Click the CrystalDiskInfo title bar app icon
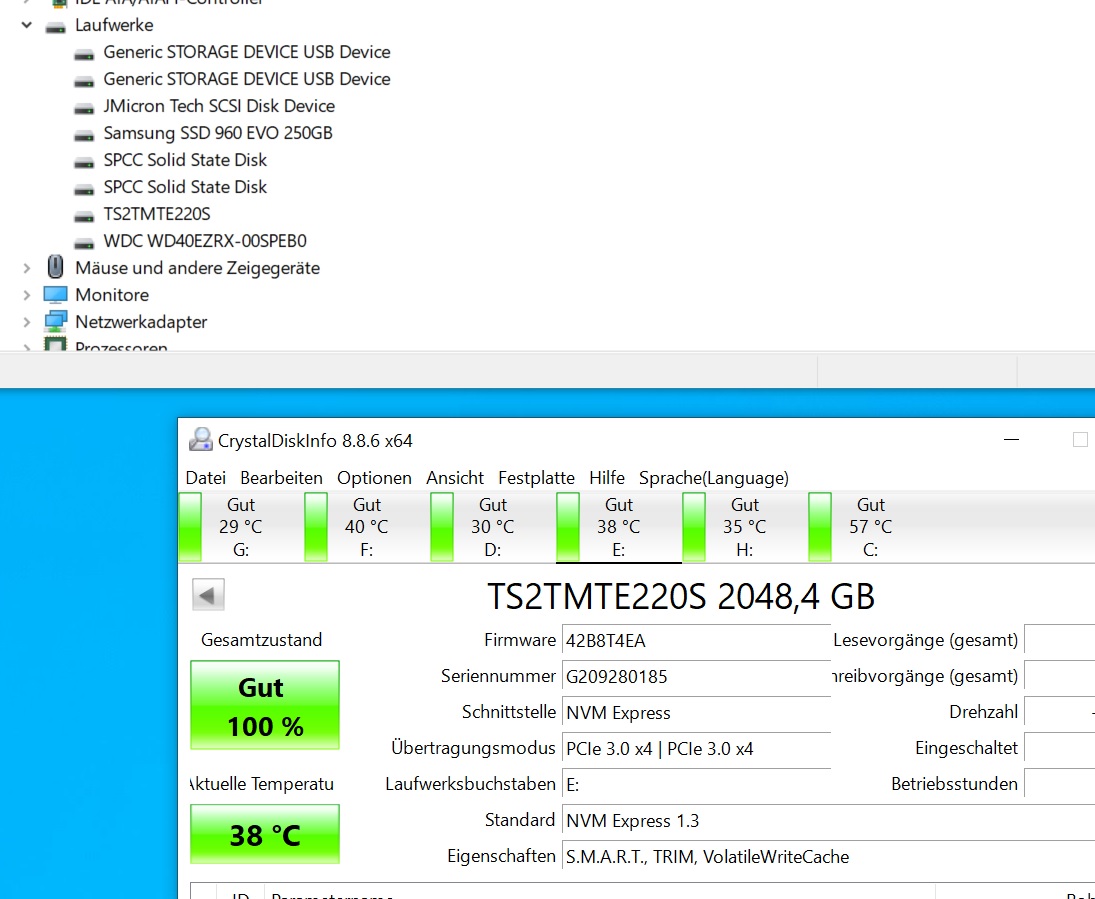Viewport: 1095px width, 899px height. tap(200, 439)
